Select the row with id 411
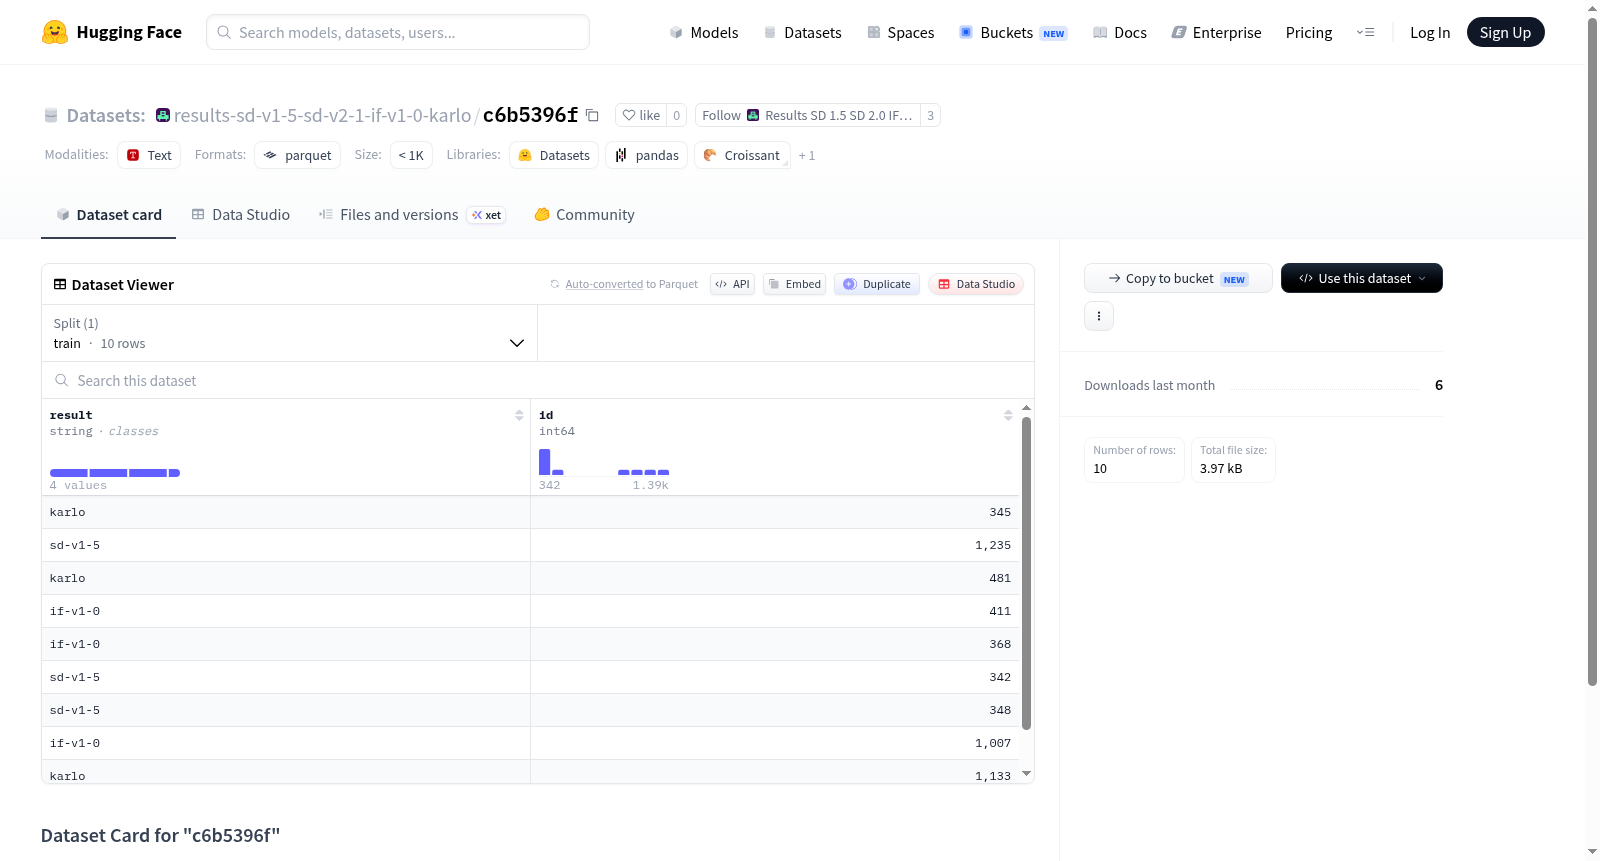 click(530, 611)
